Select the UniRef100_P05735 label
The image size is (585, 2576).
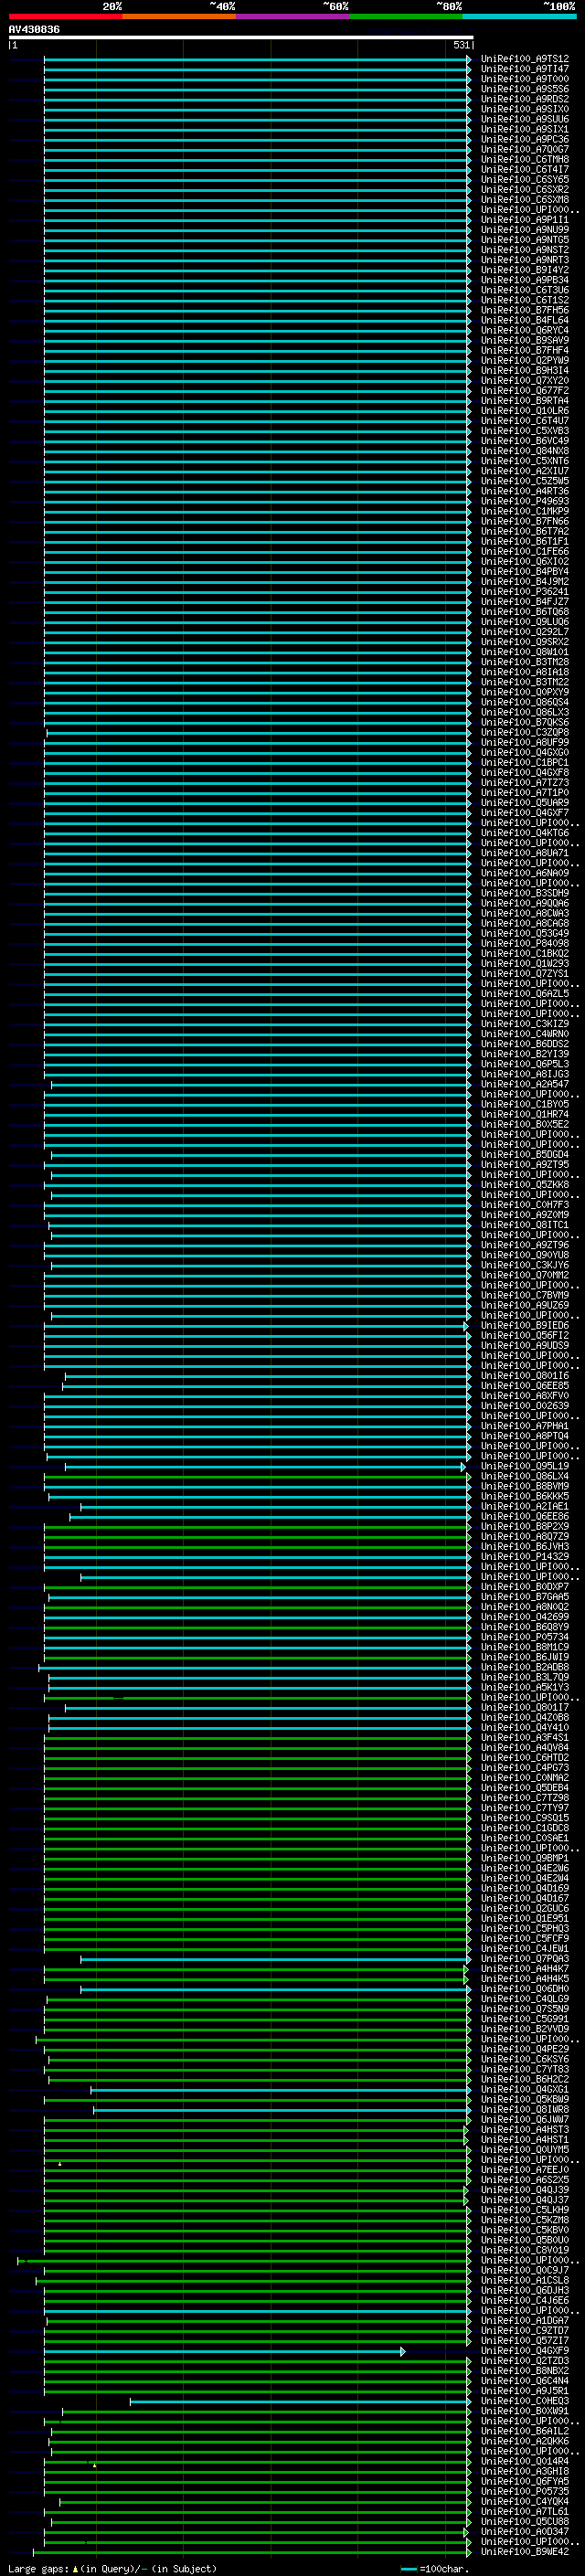click(x=525, y=2492)
